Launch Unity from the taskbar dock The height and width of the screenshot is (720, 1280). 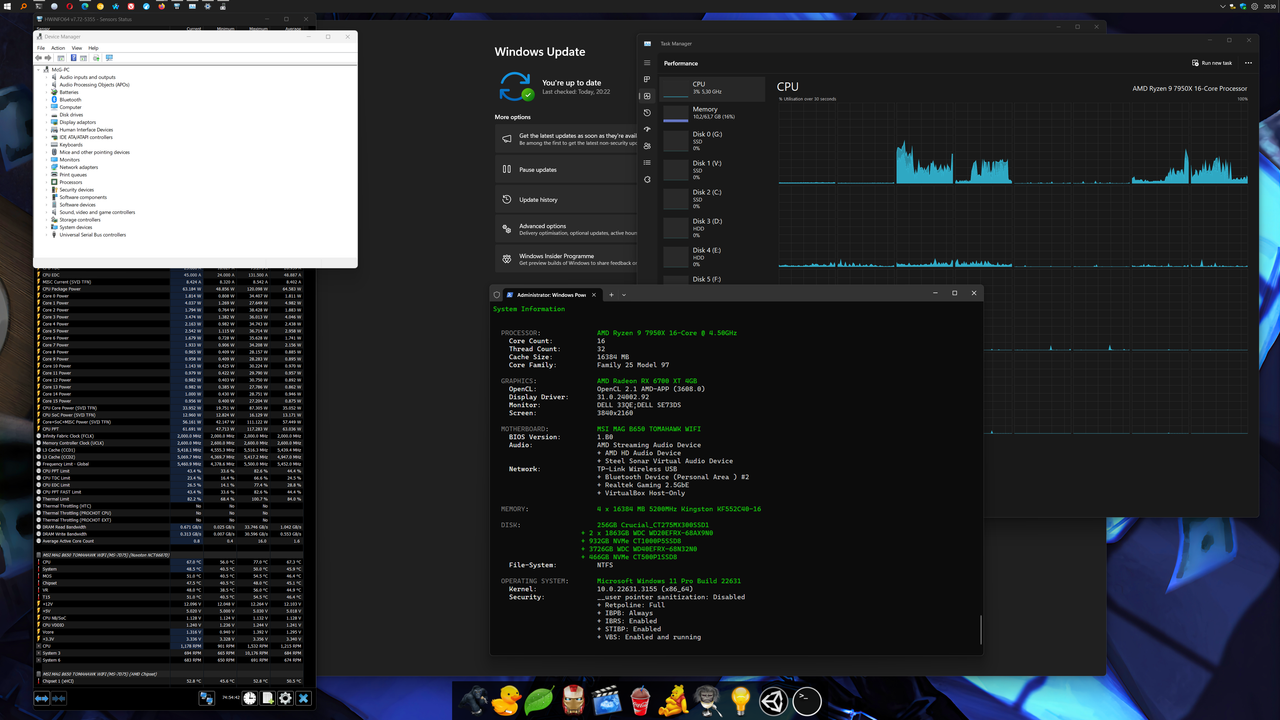click(x=772, y=701)
